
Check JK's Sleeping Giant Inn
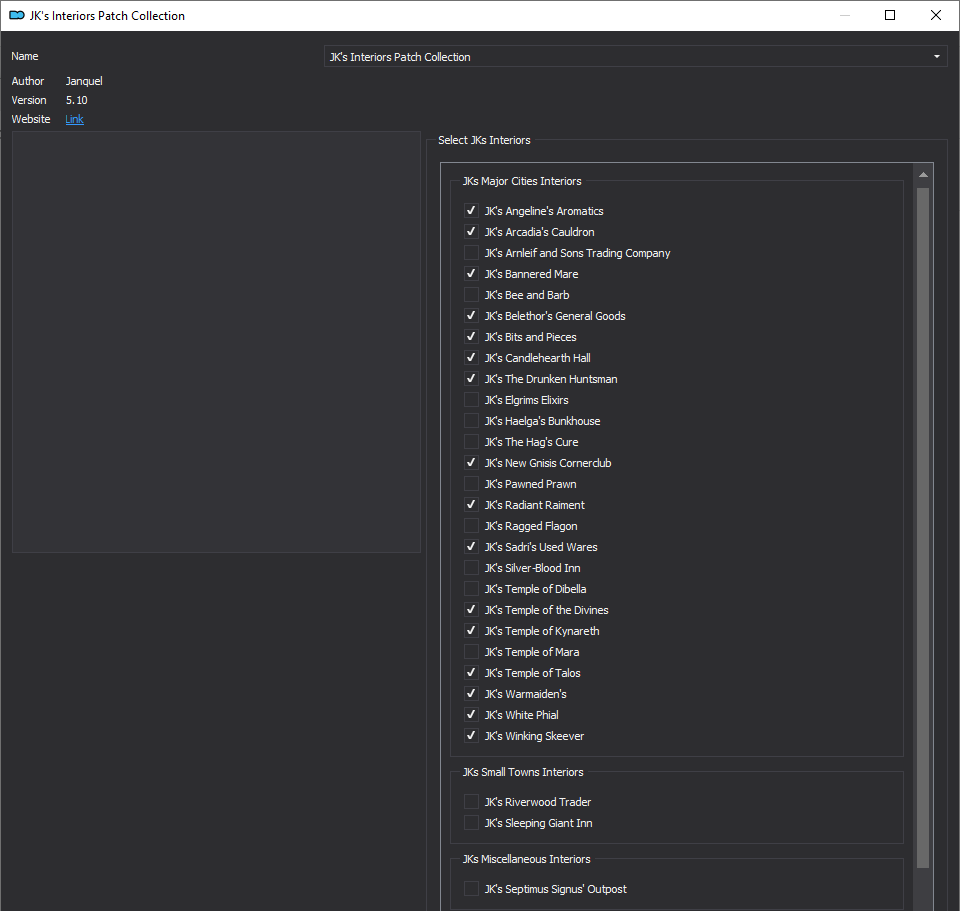471,823
